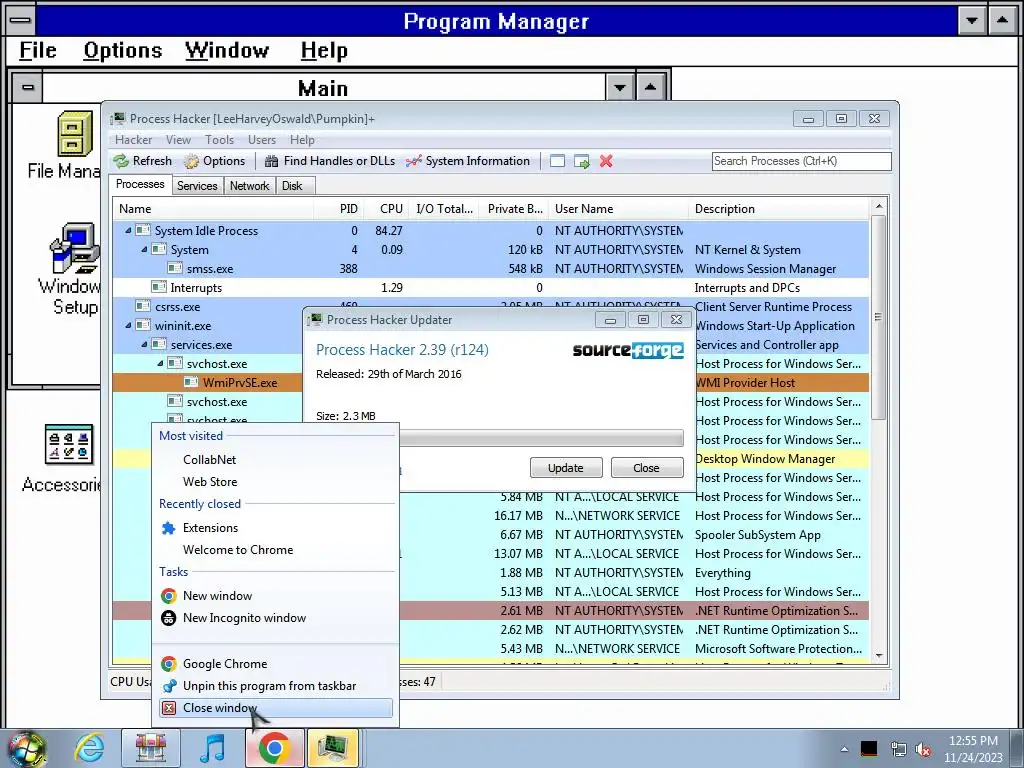Click the Accessories group icon
The image size is (1024, 768).
[x=69, y=444]
